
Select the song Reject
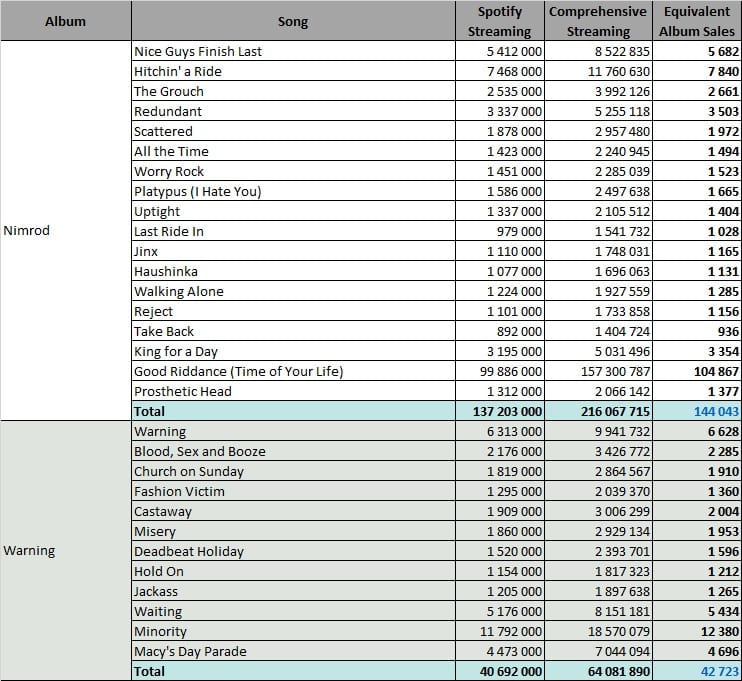pos(293,311)
